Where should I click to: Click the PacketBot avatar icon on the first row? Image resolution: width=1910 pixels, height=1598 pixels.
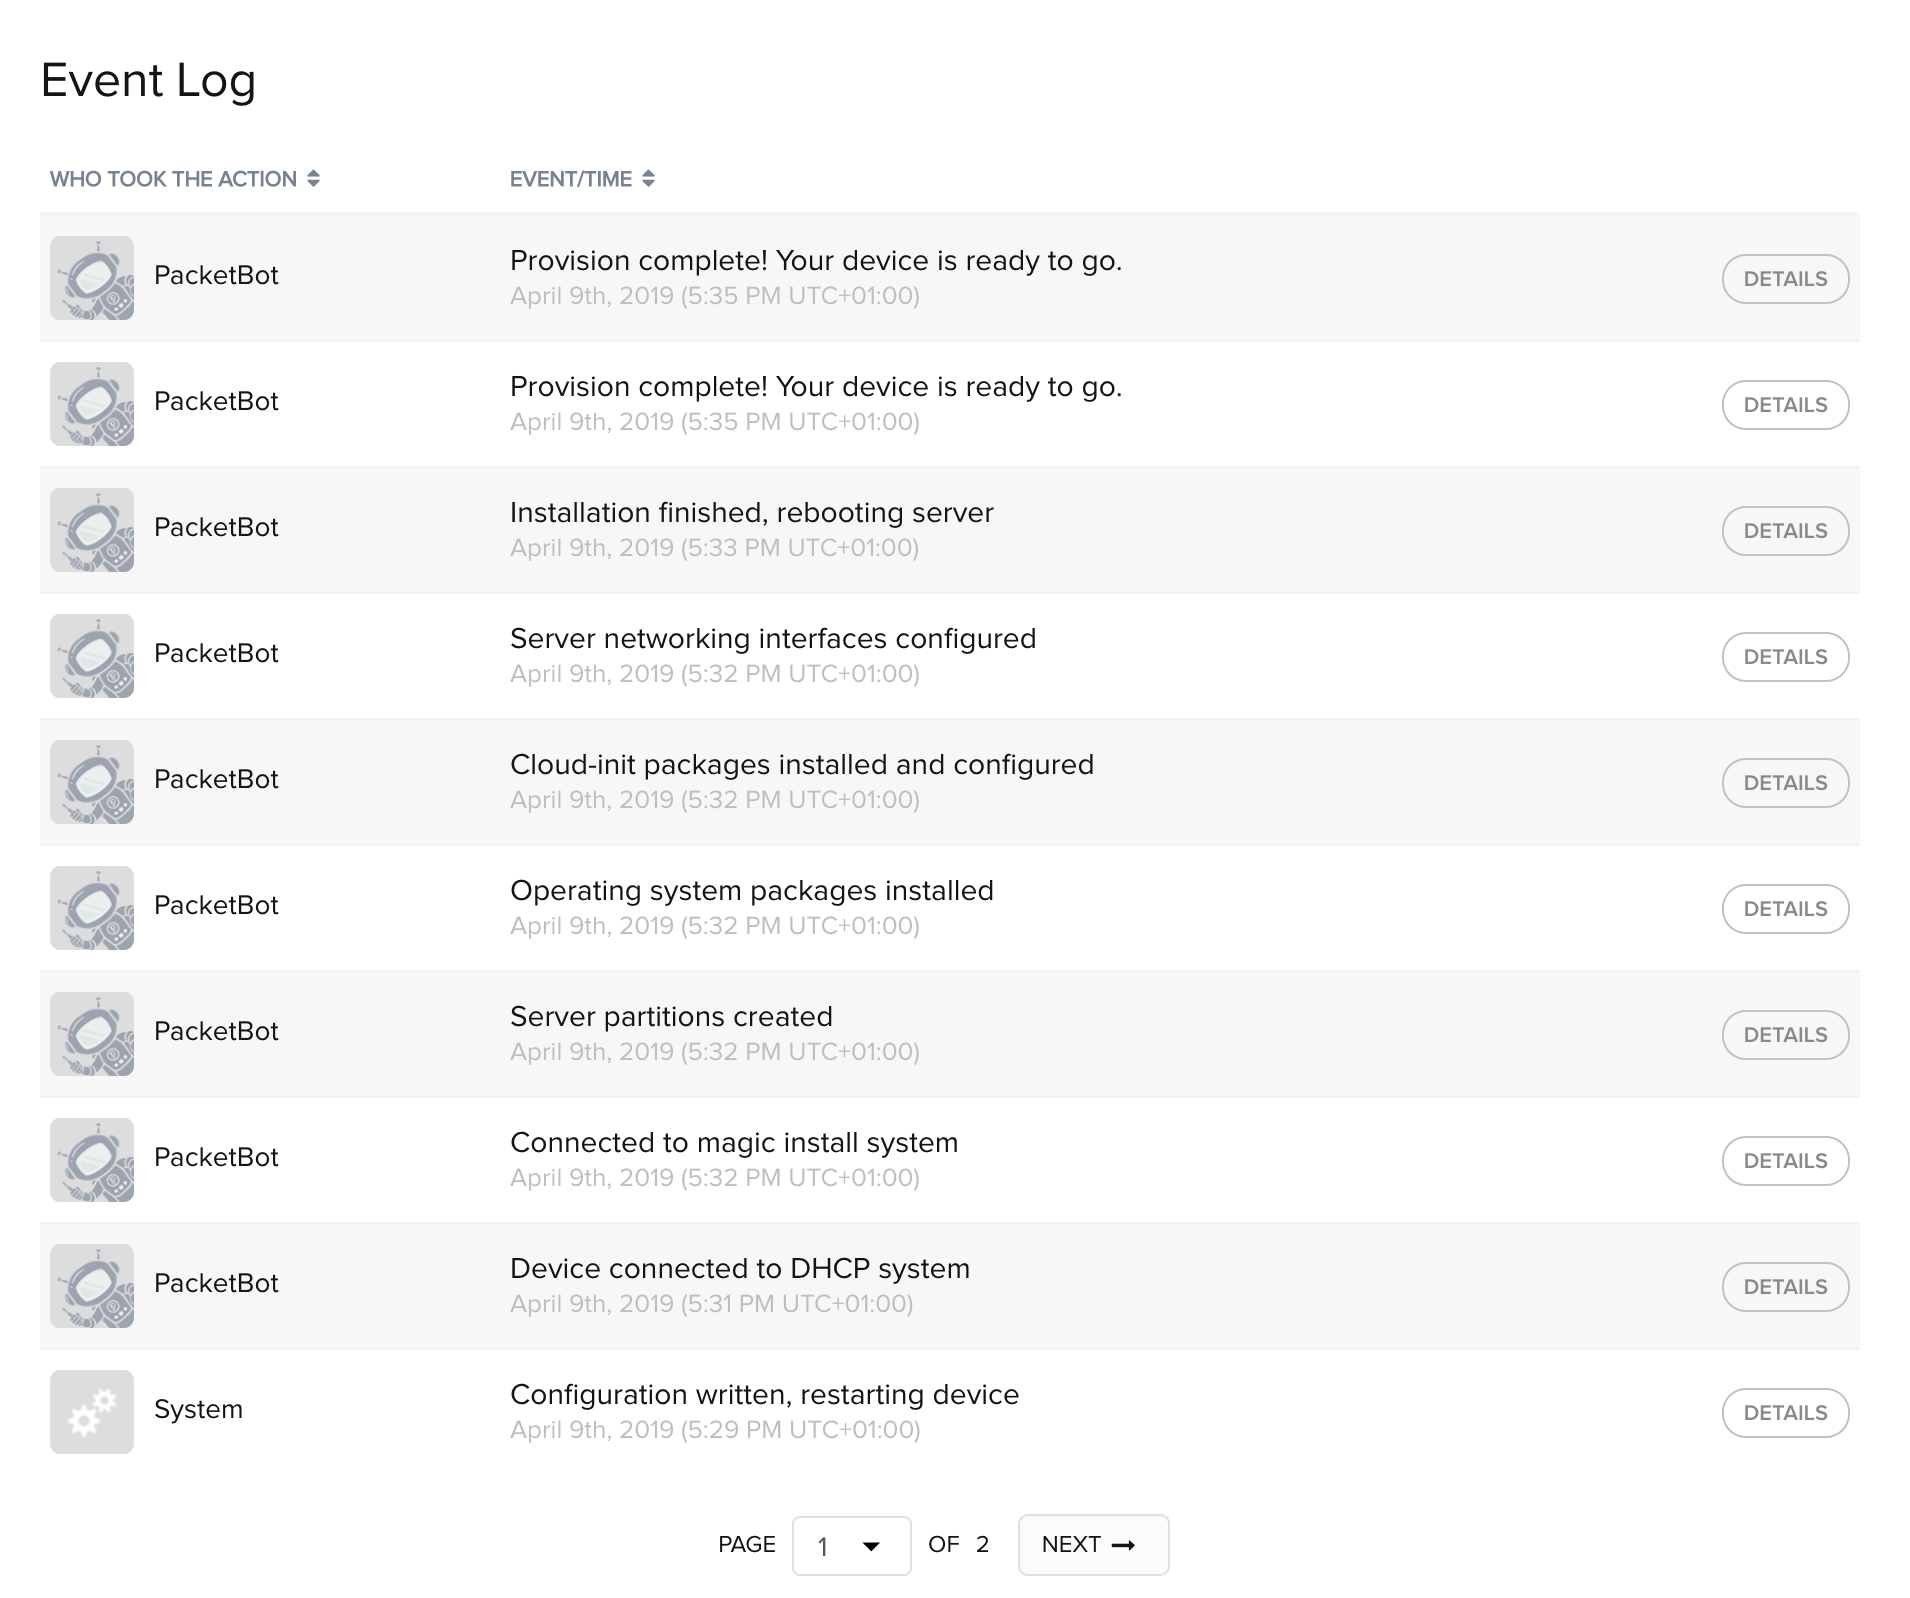coord(91,278)
